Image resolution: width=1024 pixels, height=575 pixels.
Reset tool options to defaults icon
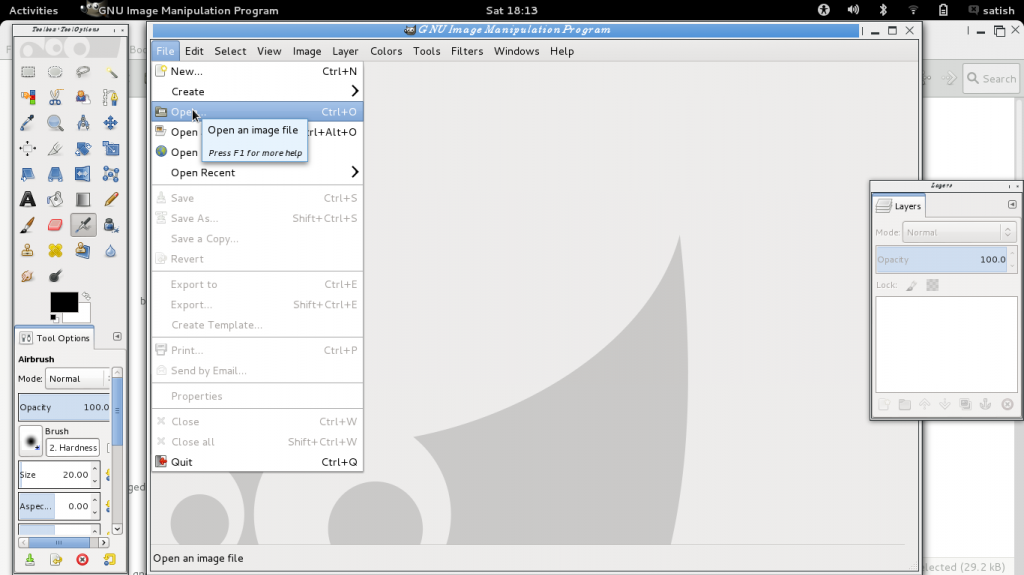coord(109,559)
